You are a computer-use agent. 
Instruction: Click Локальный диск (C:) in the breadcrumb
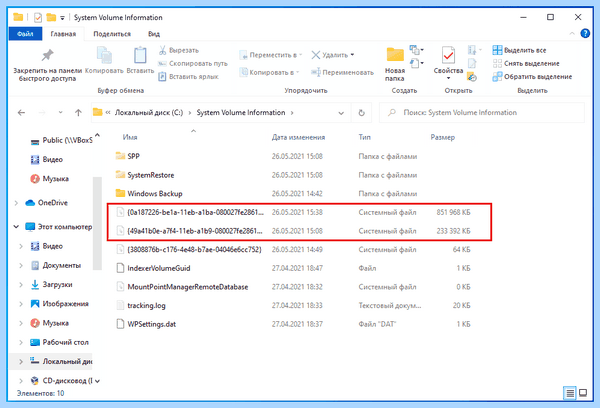click(149, 113)
